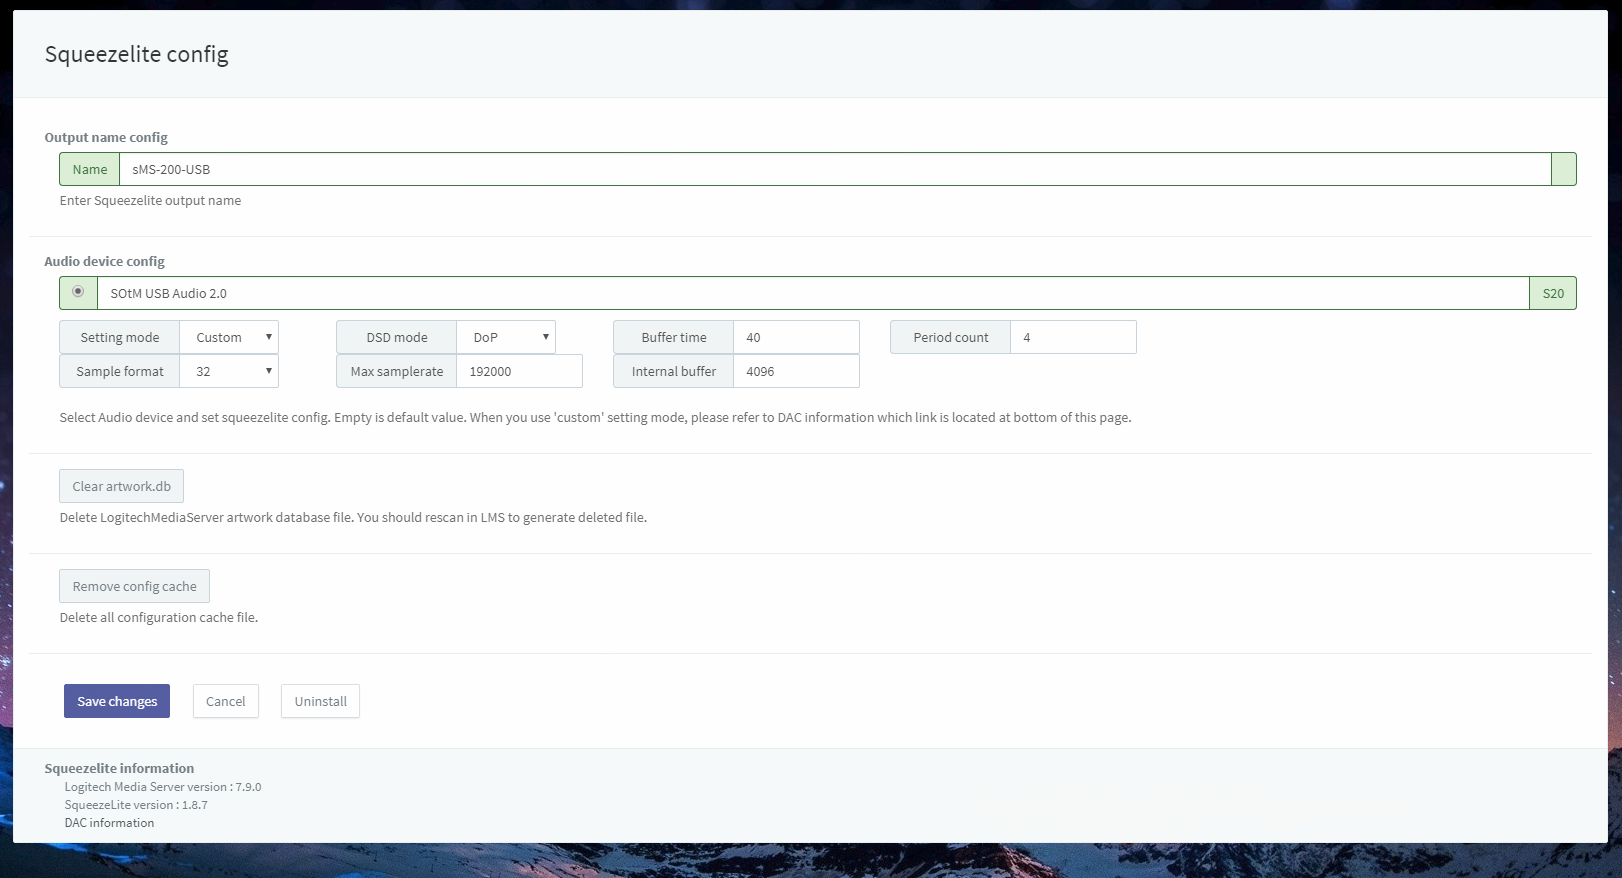Click the Name input field

834,170
